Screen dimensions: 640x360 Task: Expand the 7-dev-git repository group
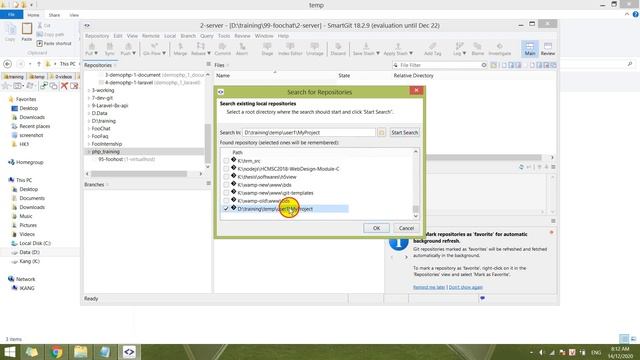(x=89, y=98)
